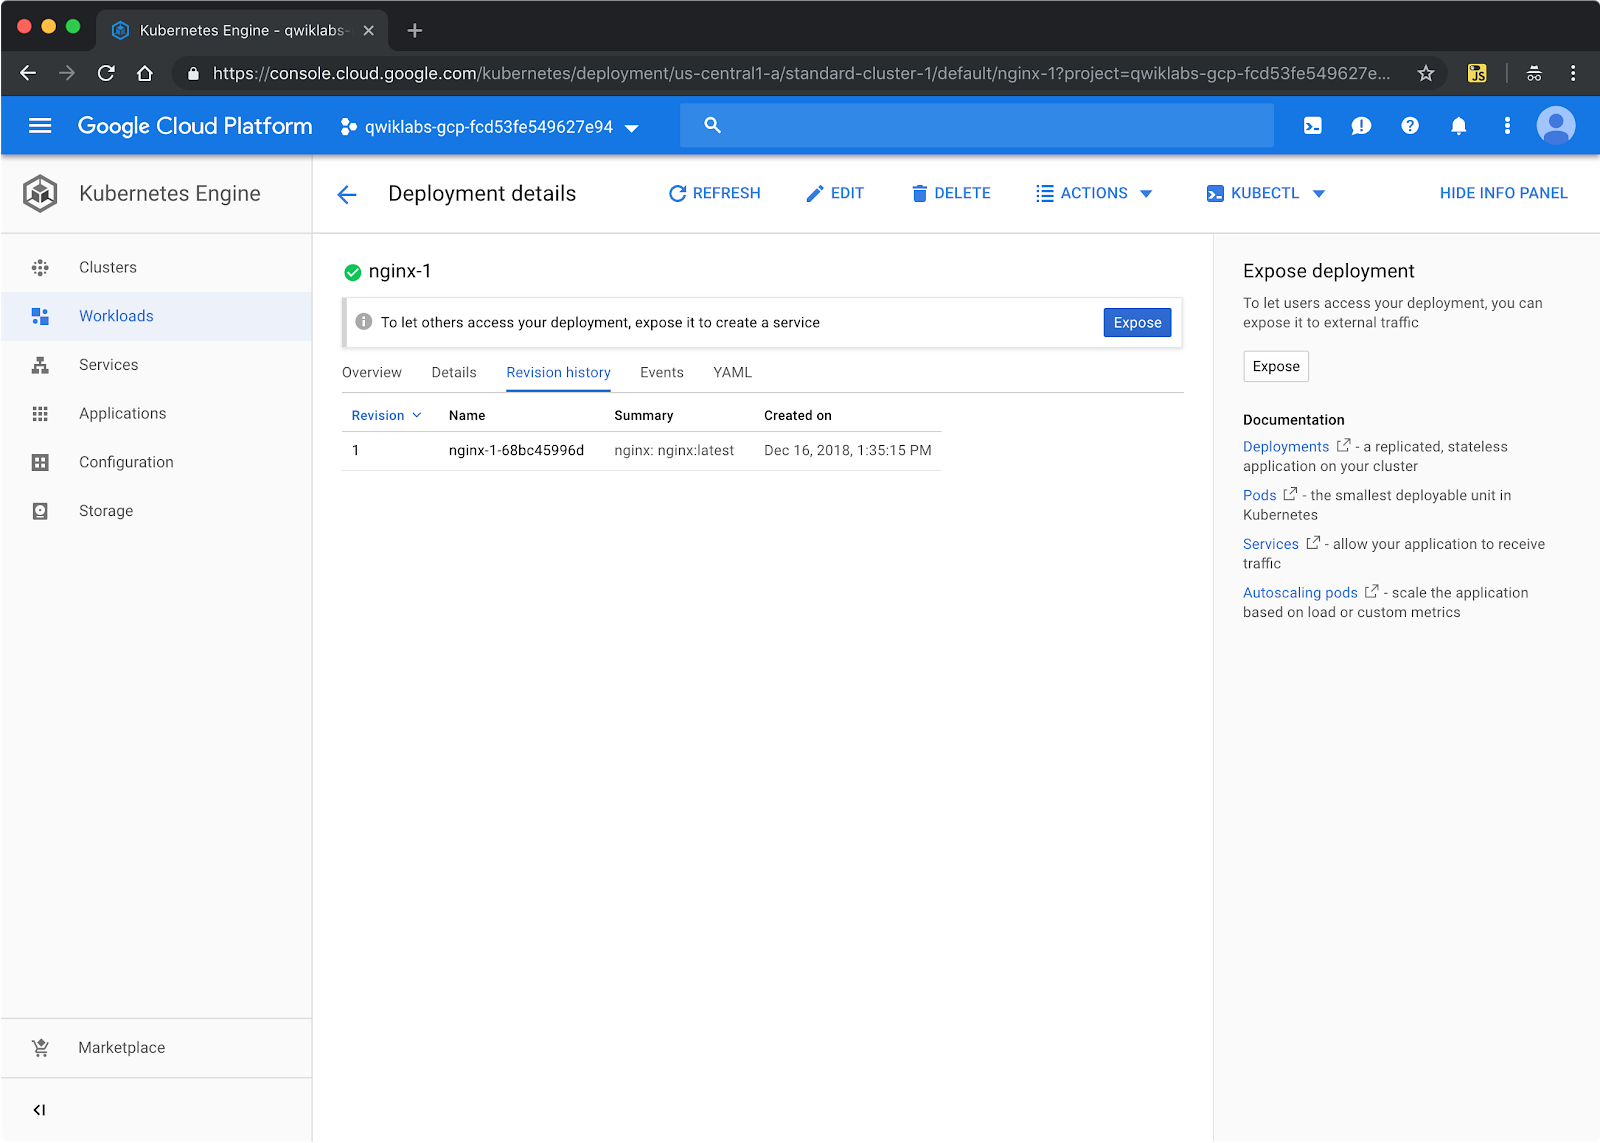The height and width of the screenshot is (1143, 1600).
Task: Select the Revision history tab
Action: point(558,373)
